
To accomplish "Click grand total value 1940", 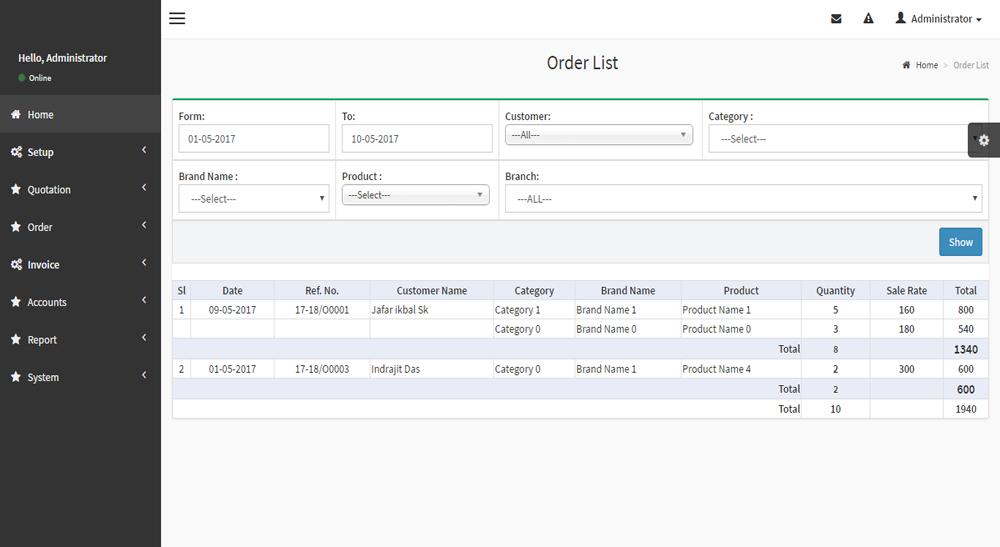I will (x=966, y=409).
